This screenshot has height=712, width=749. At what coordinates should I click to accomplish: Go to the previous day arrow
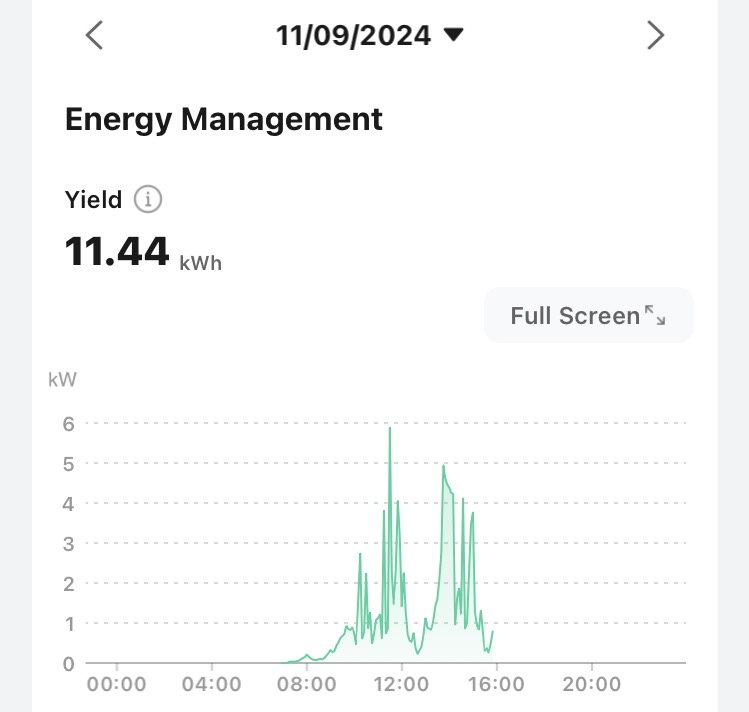[94, 36]
